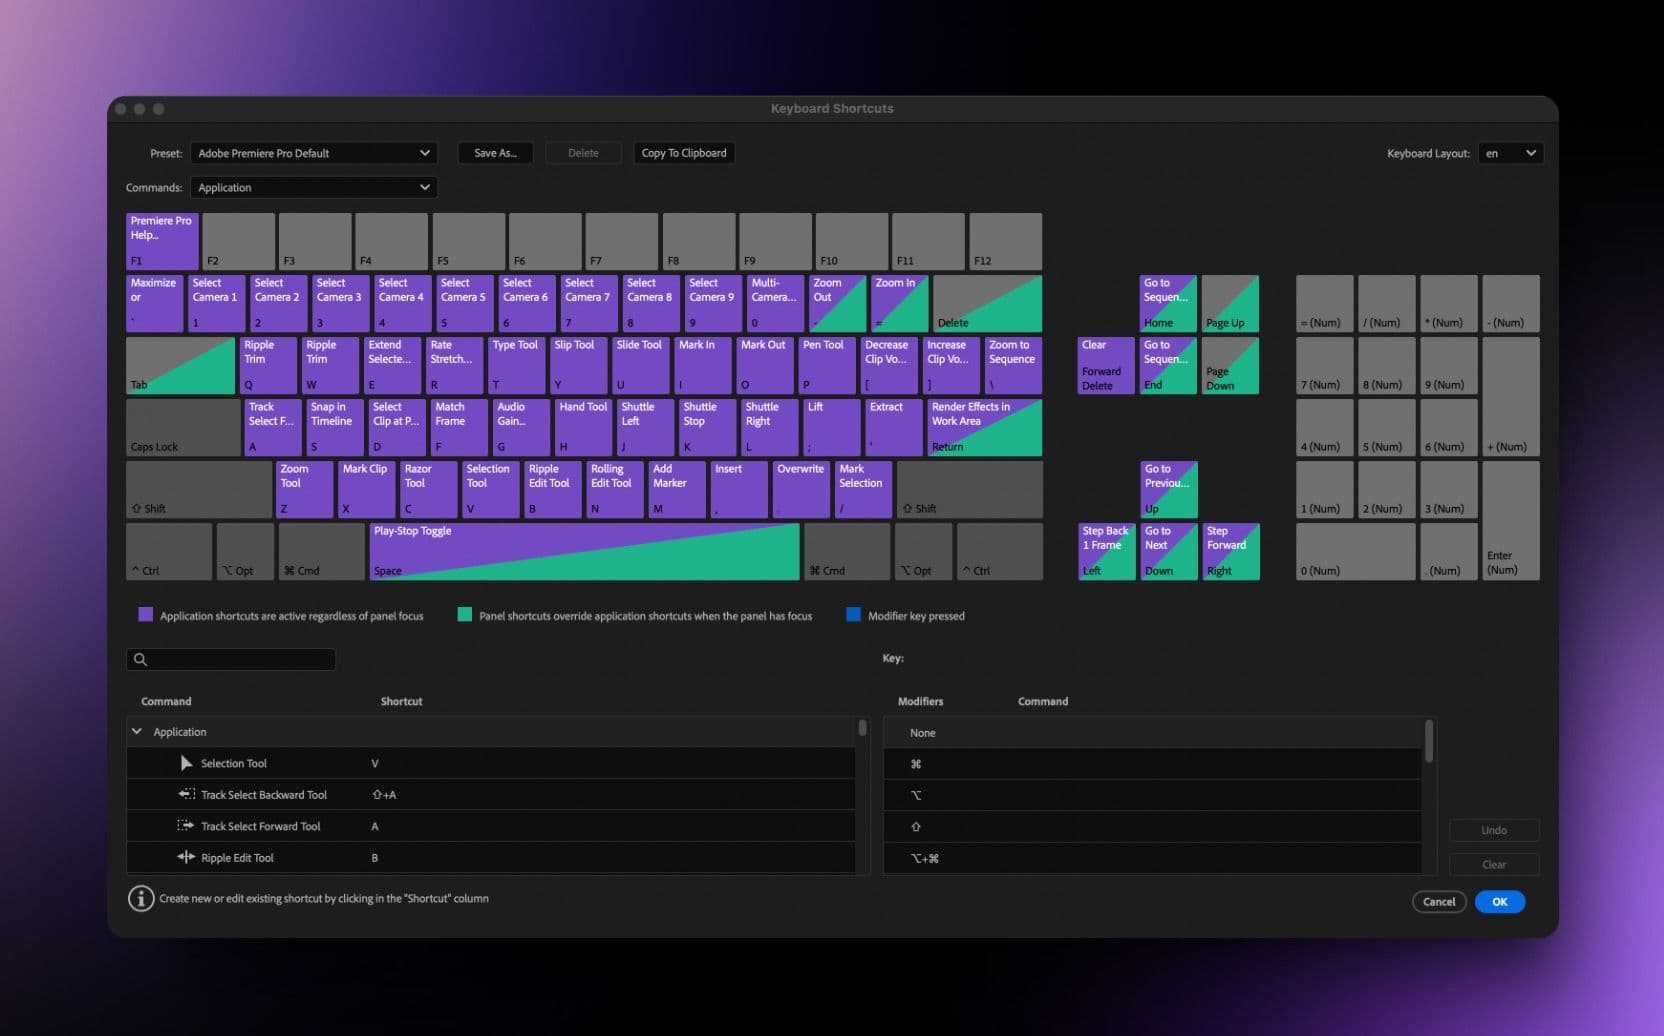
Task: Click the Save As button
Action: click(494, 153)
